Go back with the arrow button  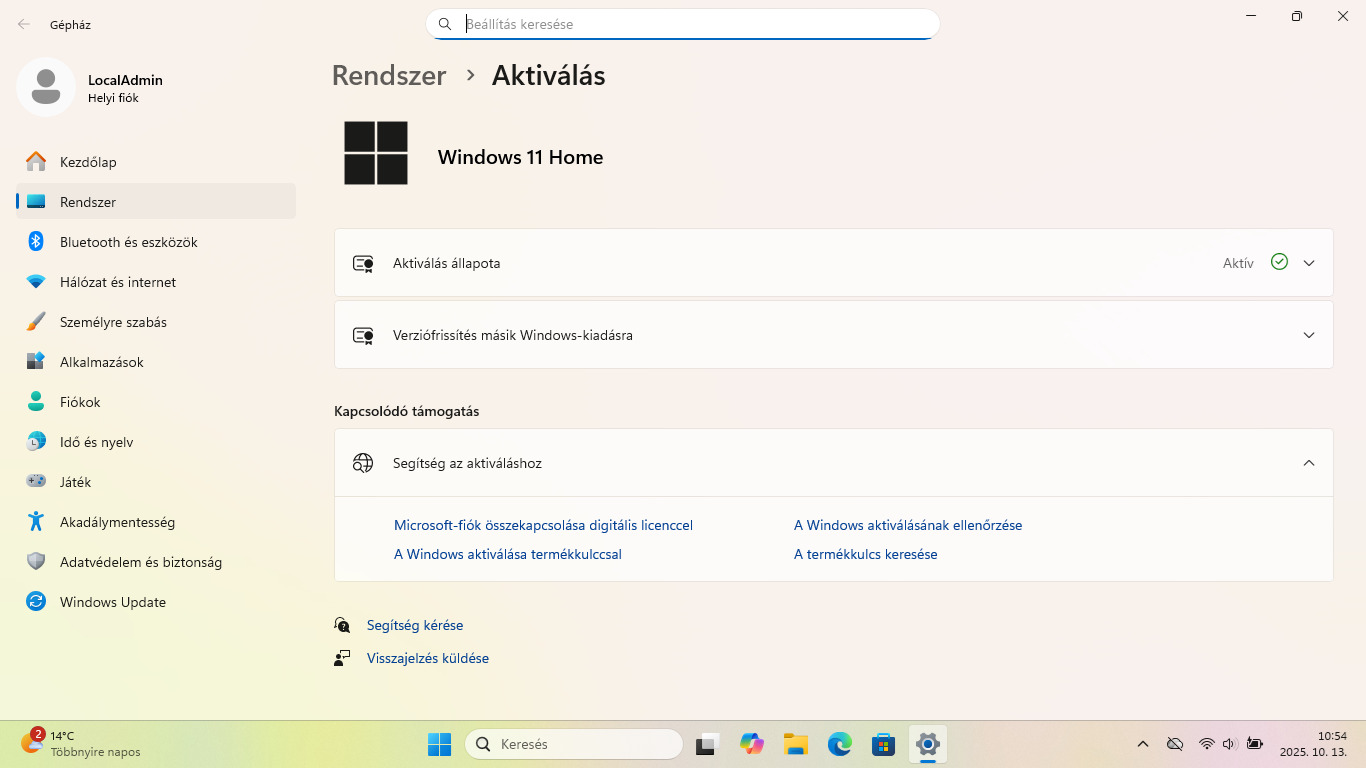click(23, 24)
